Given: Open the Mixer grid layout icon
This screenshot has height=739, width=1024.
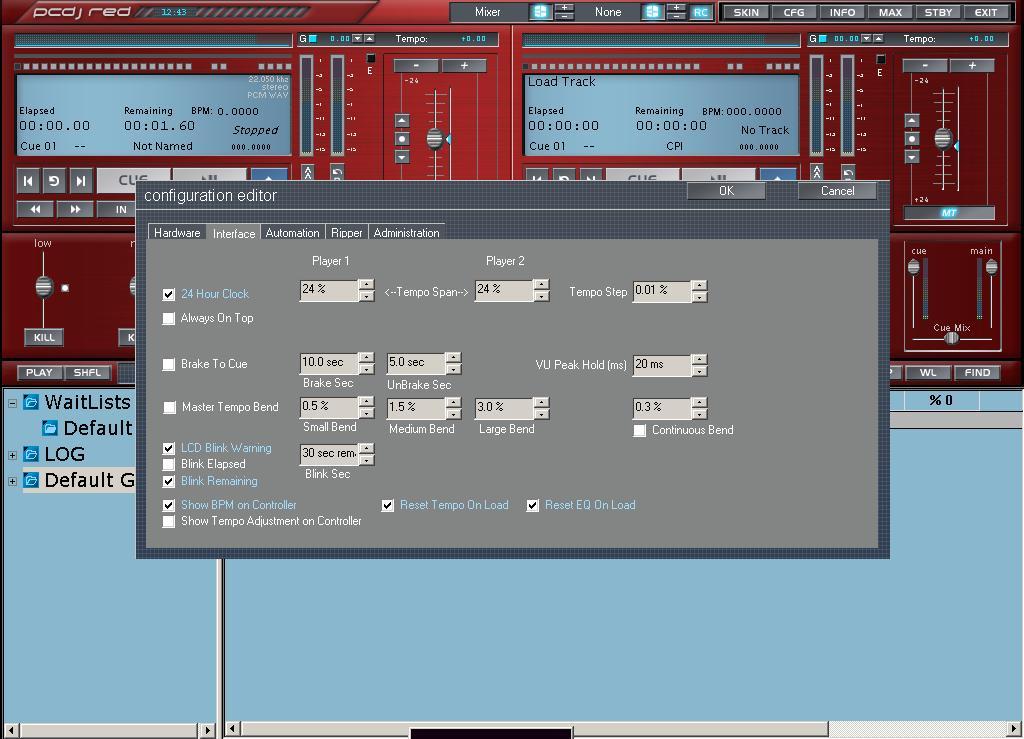Looking at the screenshot, I should coord(540,12).
